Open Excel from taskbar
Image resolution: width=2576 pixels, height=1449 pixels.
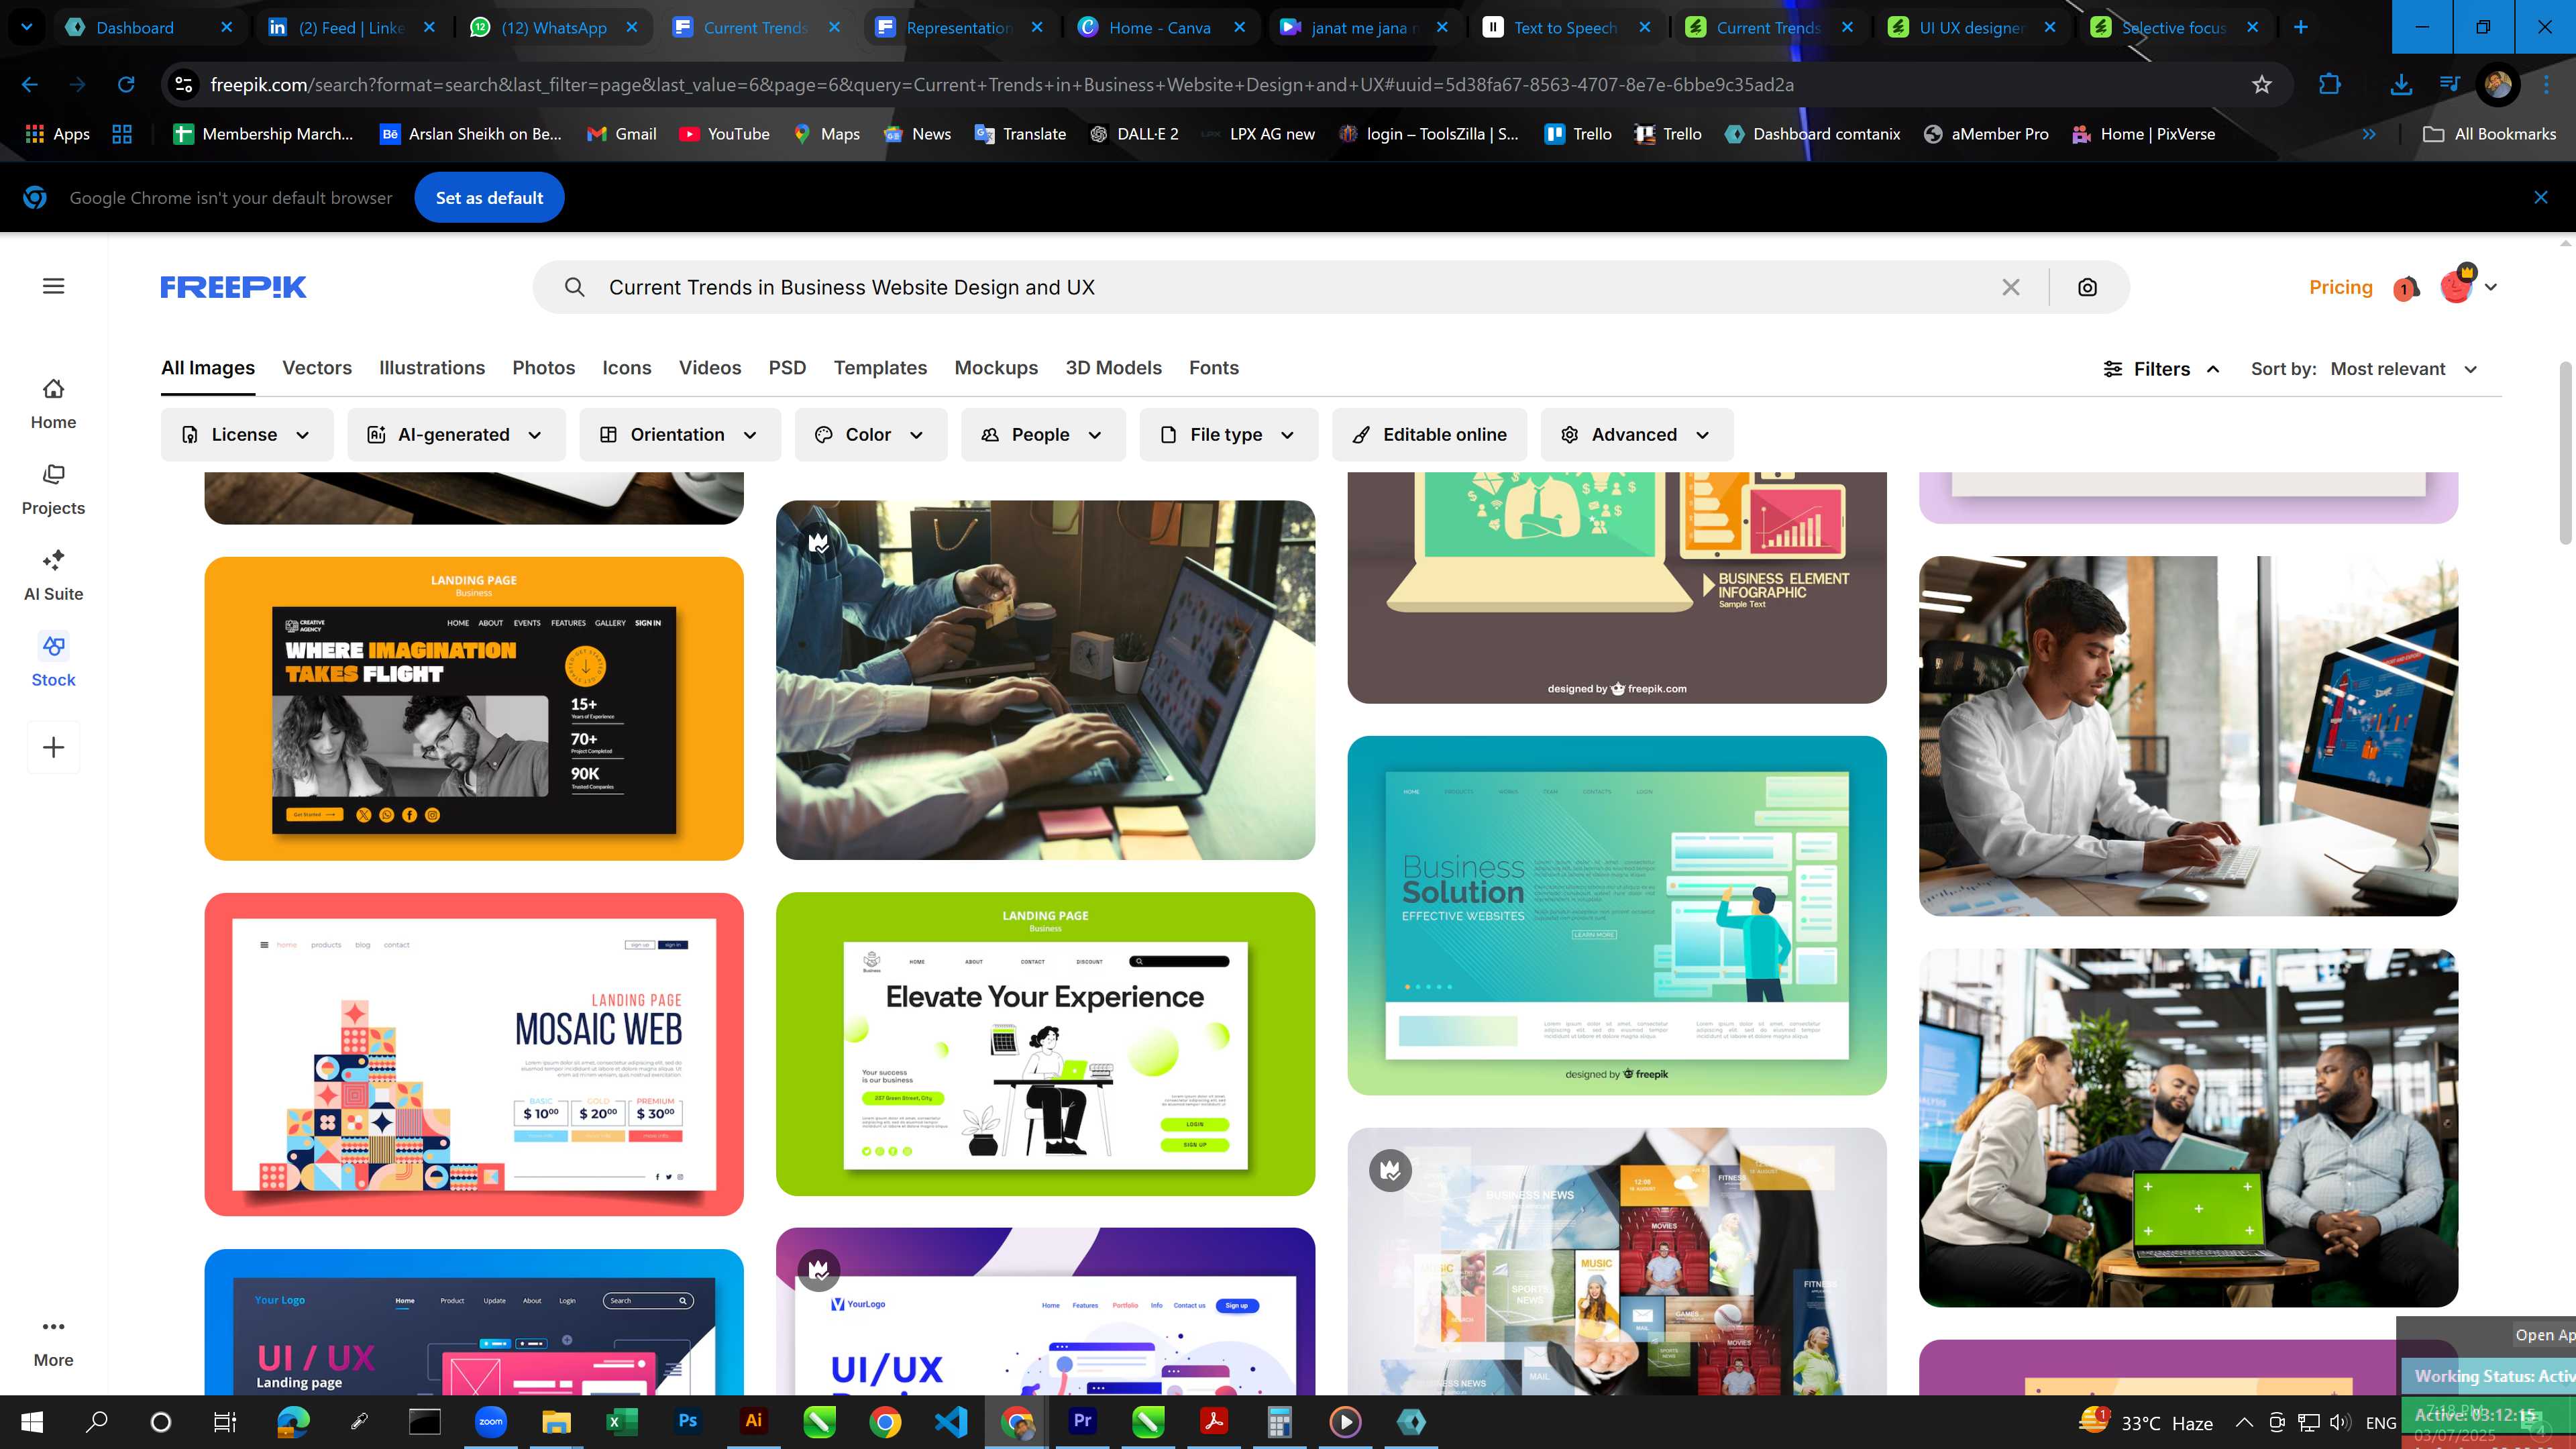[x=622, y=1421]
